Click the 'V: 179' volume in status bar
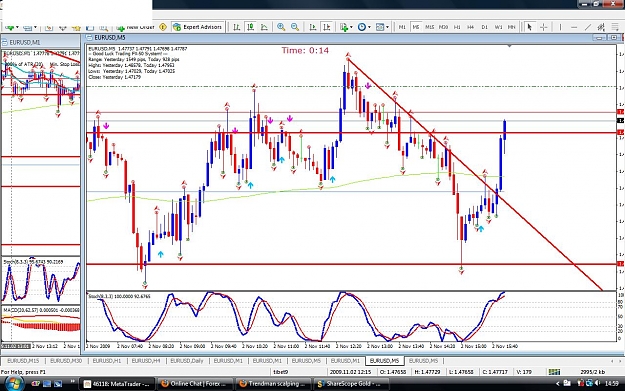Viewport: 625px width, 391px height. click(x=524, y=372)
